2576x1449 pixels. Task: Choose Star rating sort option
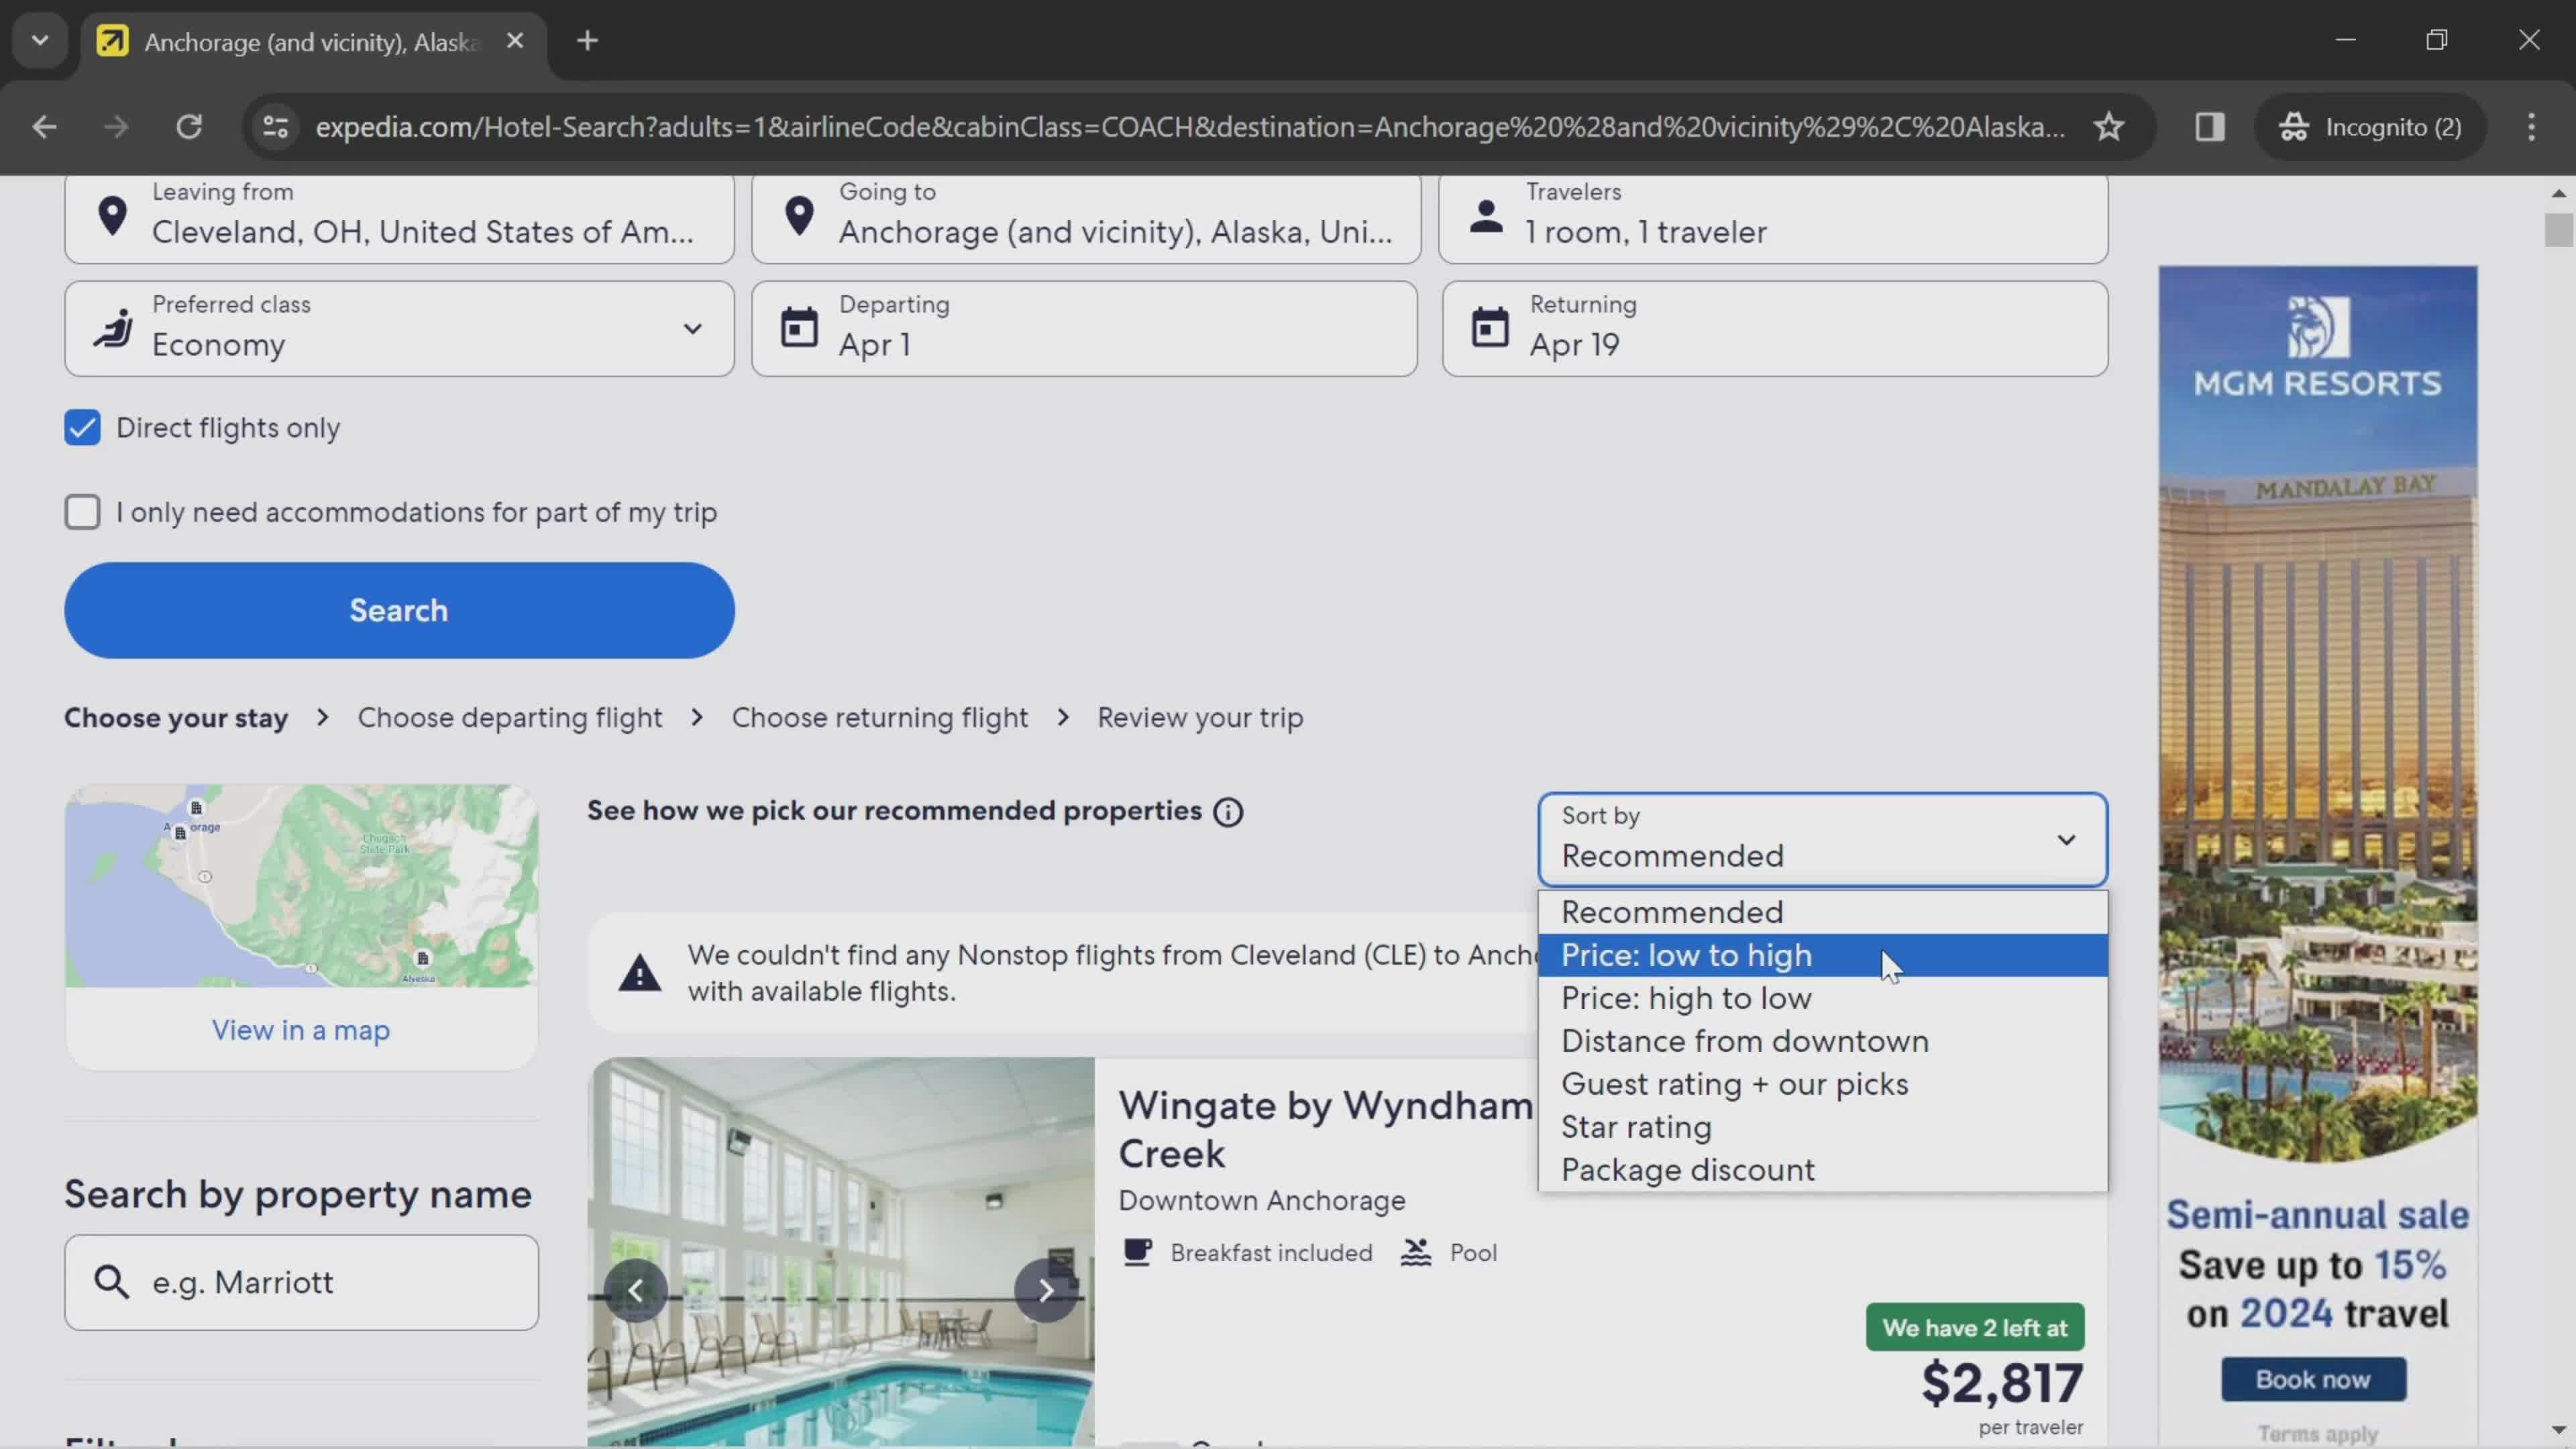pos(1822,1127)
